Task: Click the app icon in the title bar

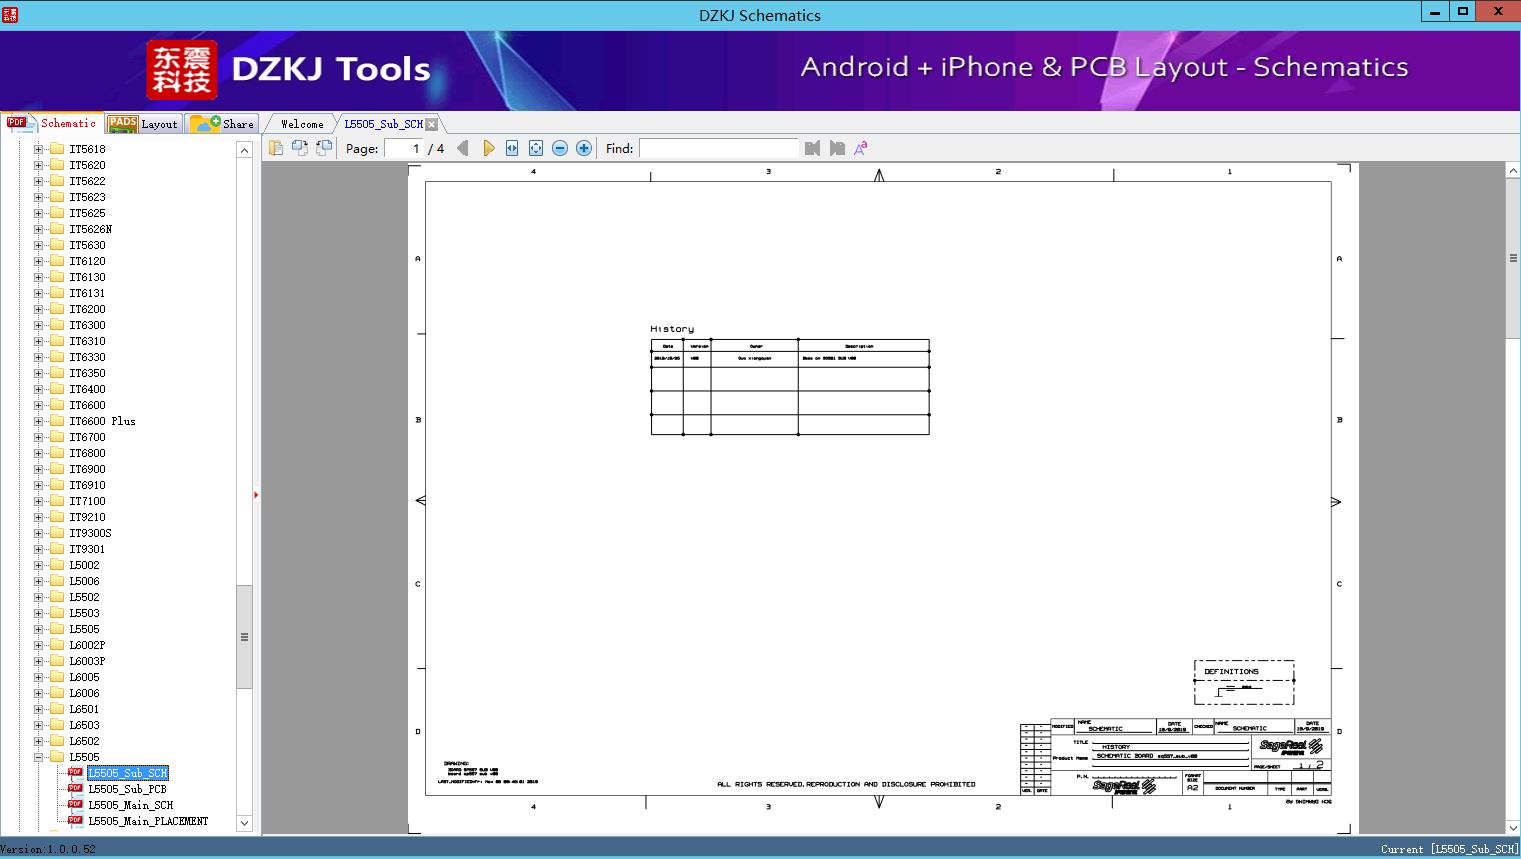Action: 10,14
